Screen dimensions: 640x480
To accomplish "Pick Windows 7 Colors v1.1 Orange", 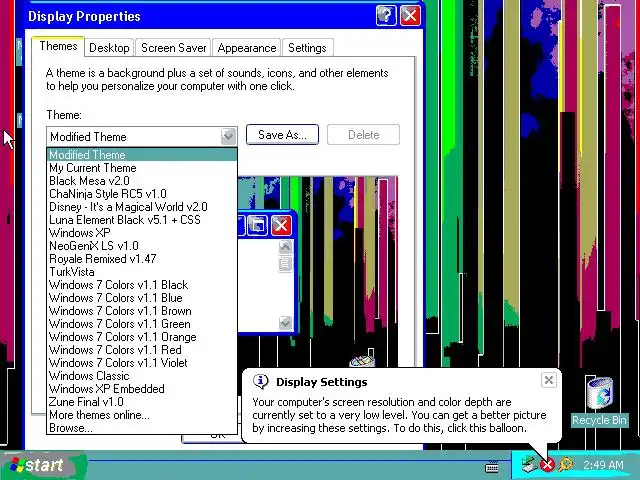I will click(x=142, y=337).
